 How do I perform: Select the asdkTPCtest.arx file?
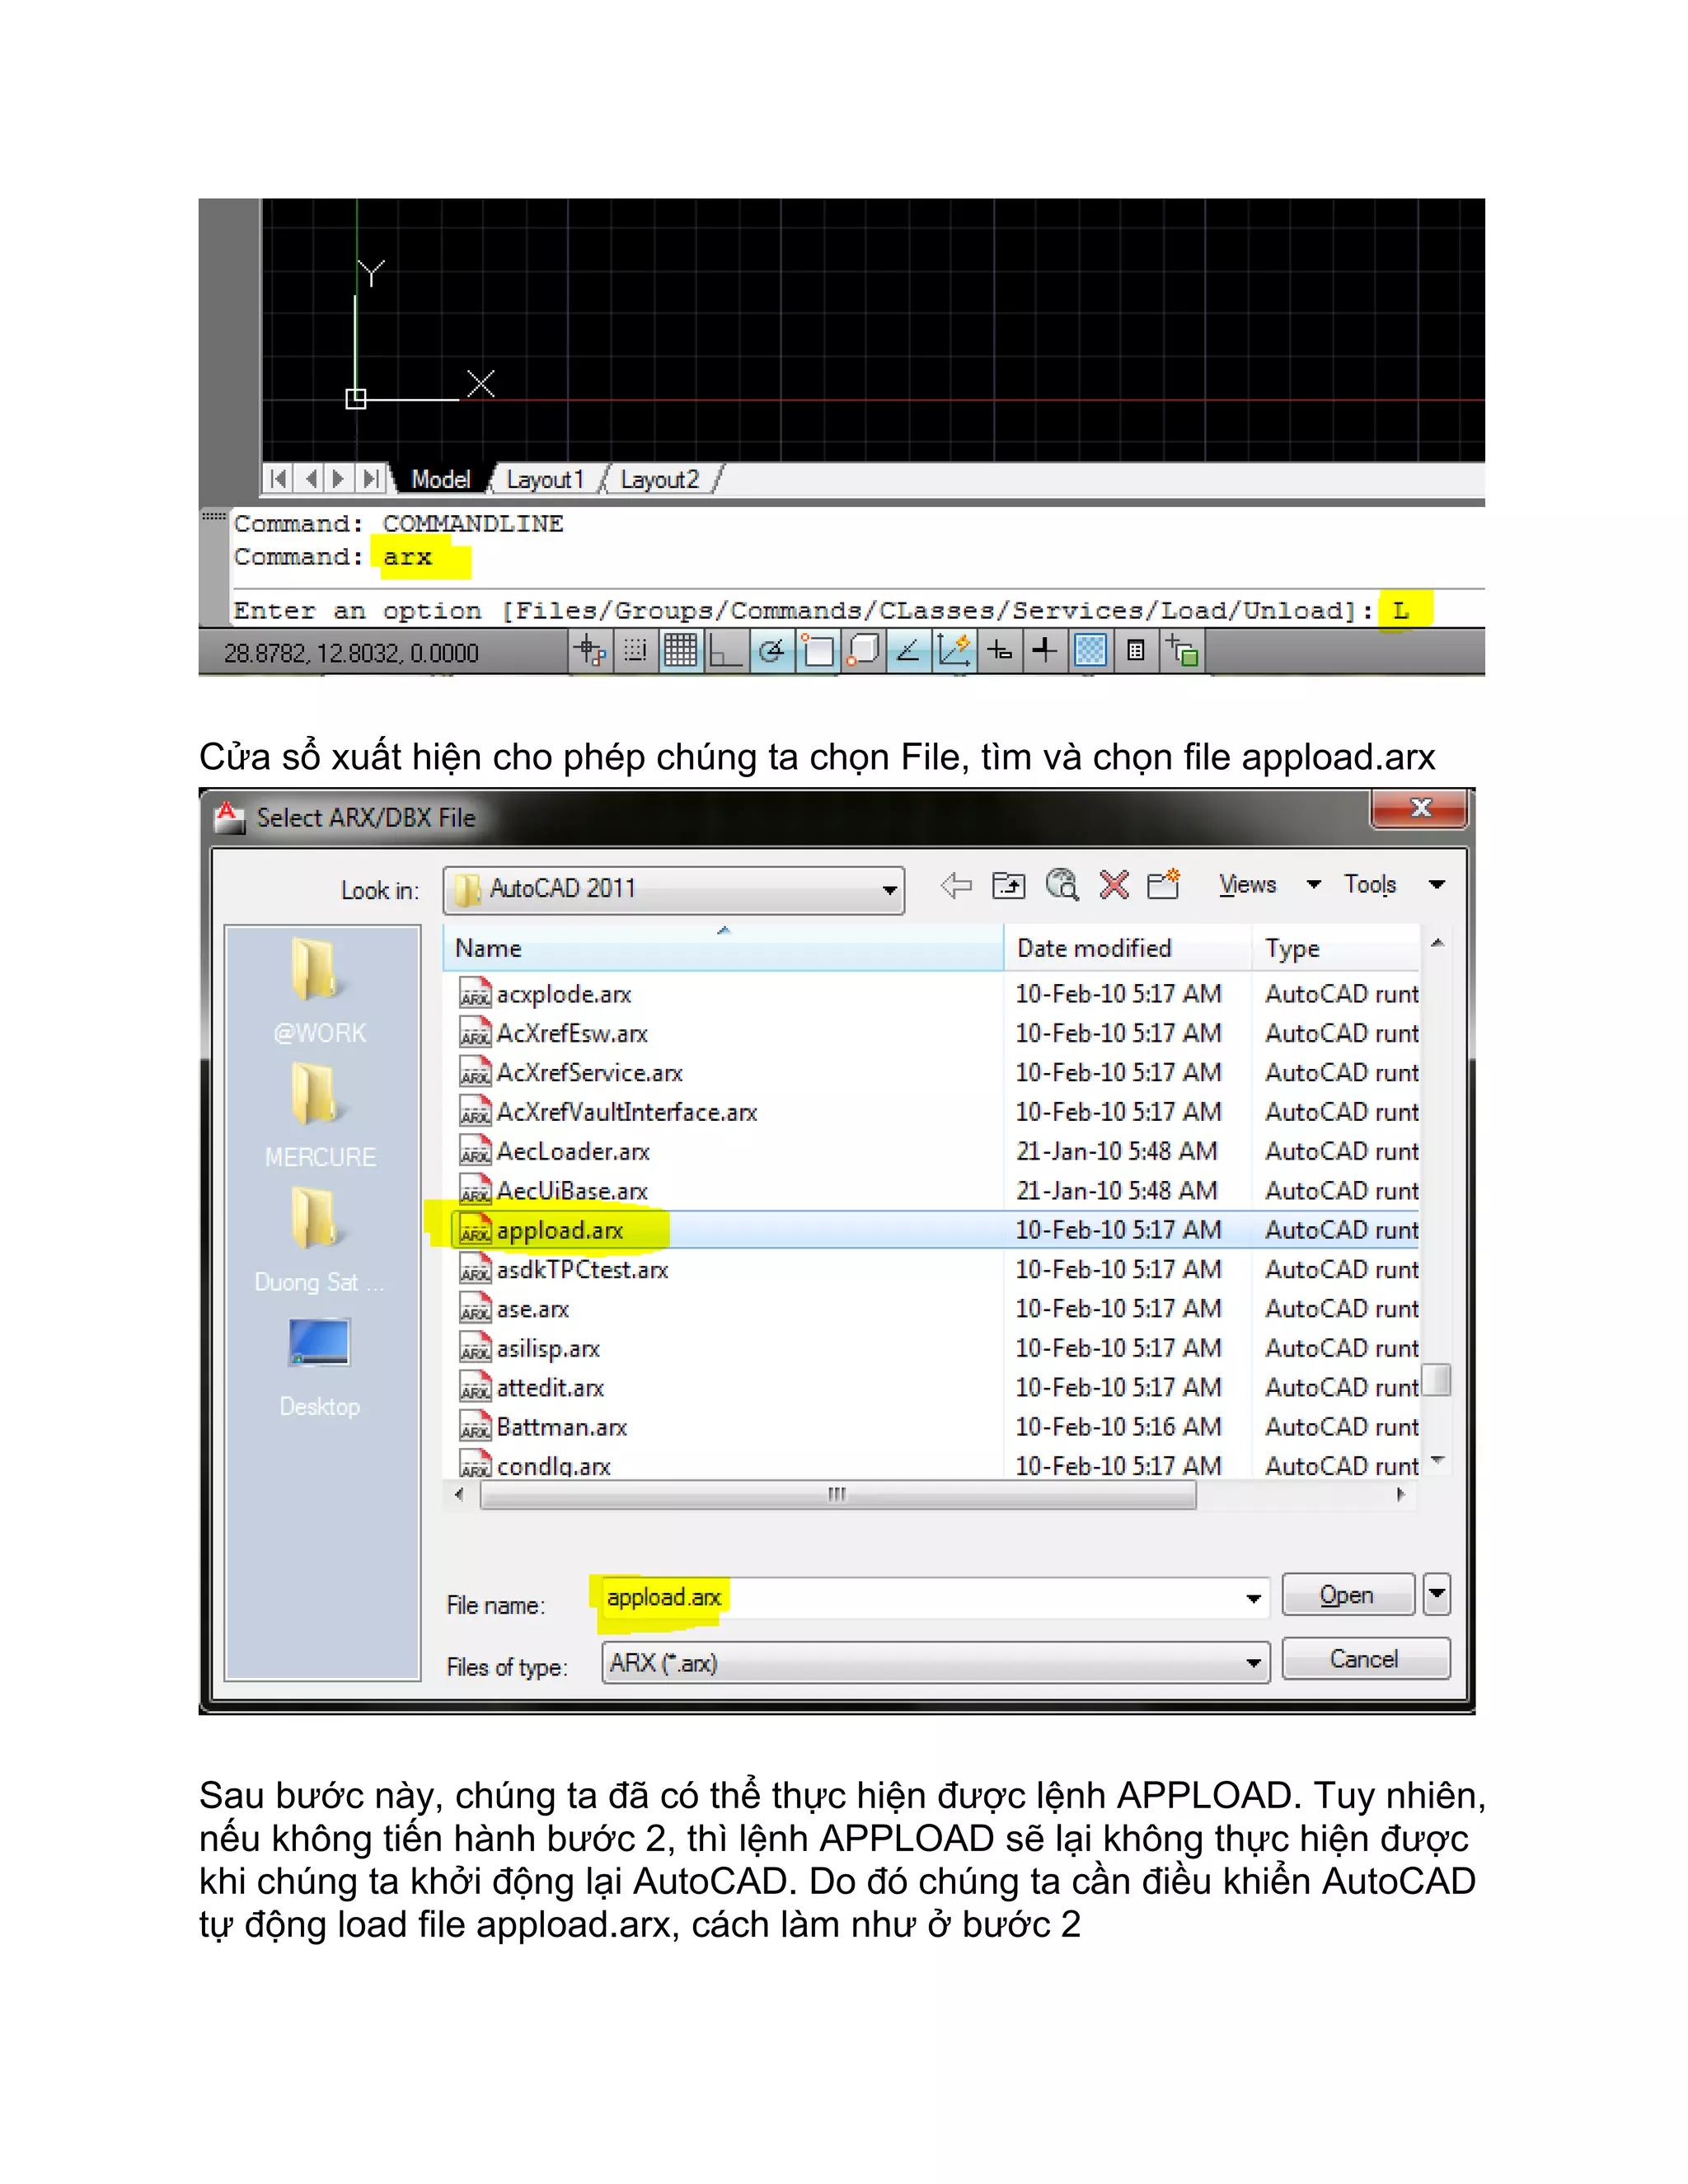click(932, 1269)
